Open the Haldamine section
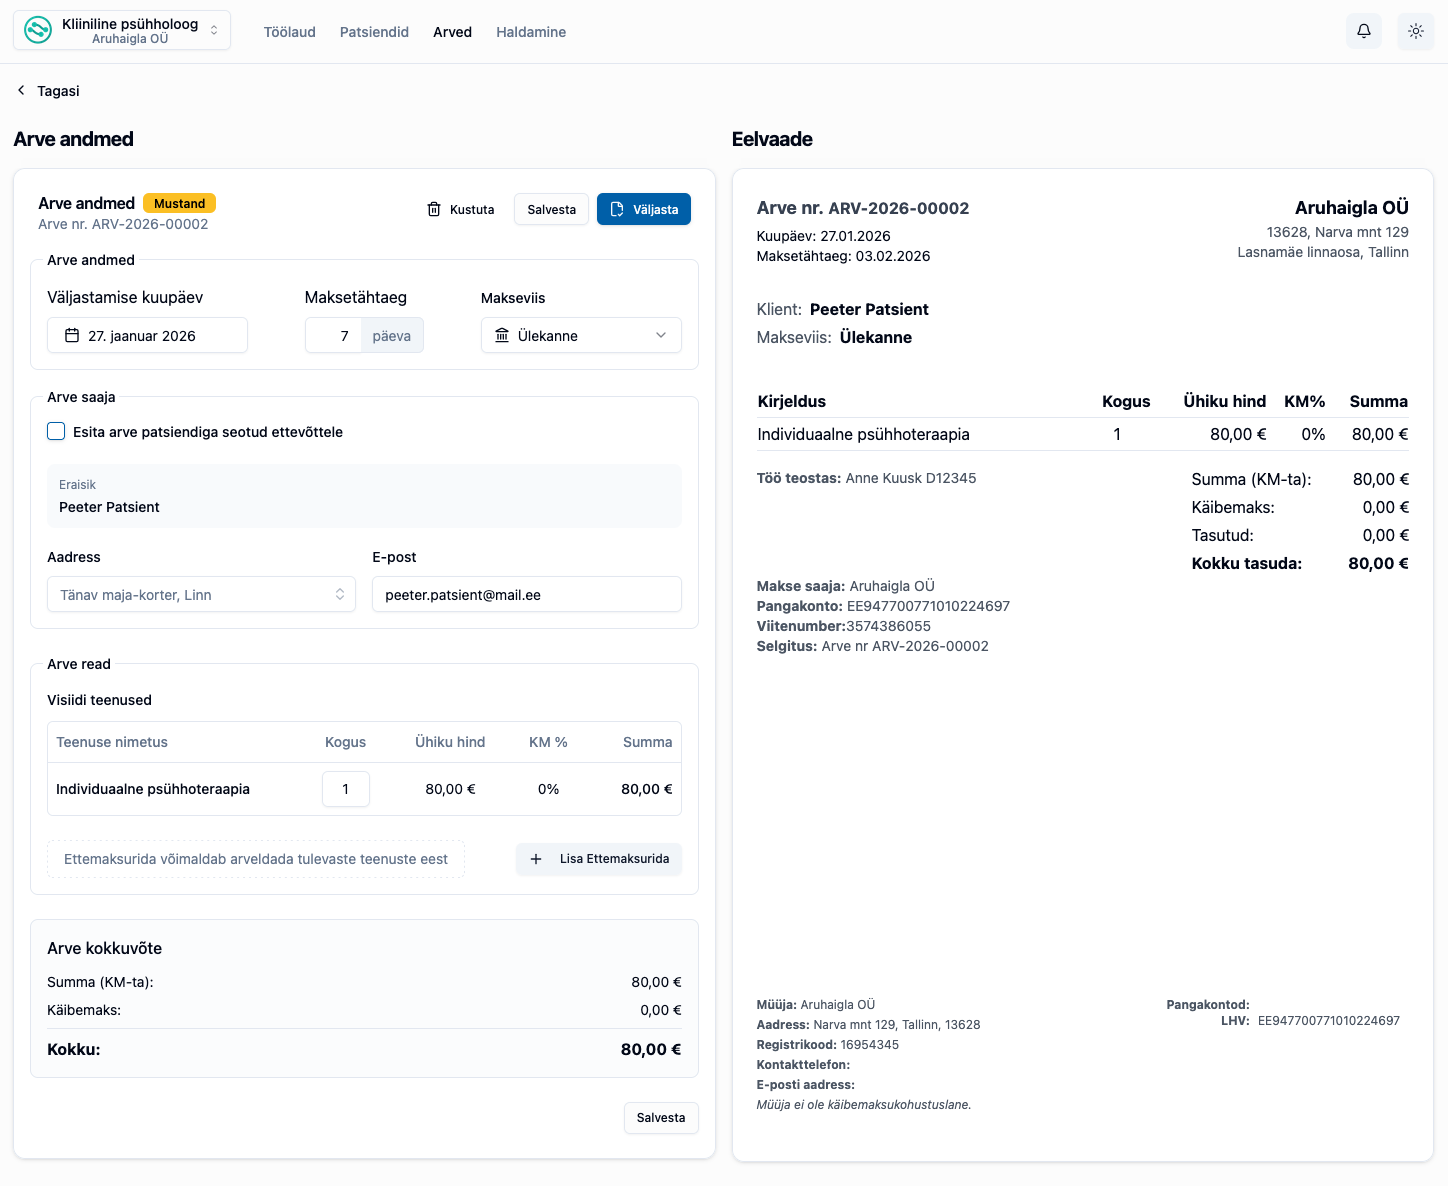 coord(530,31)
